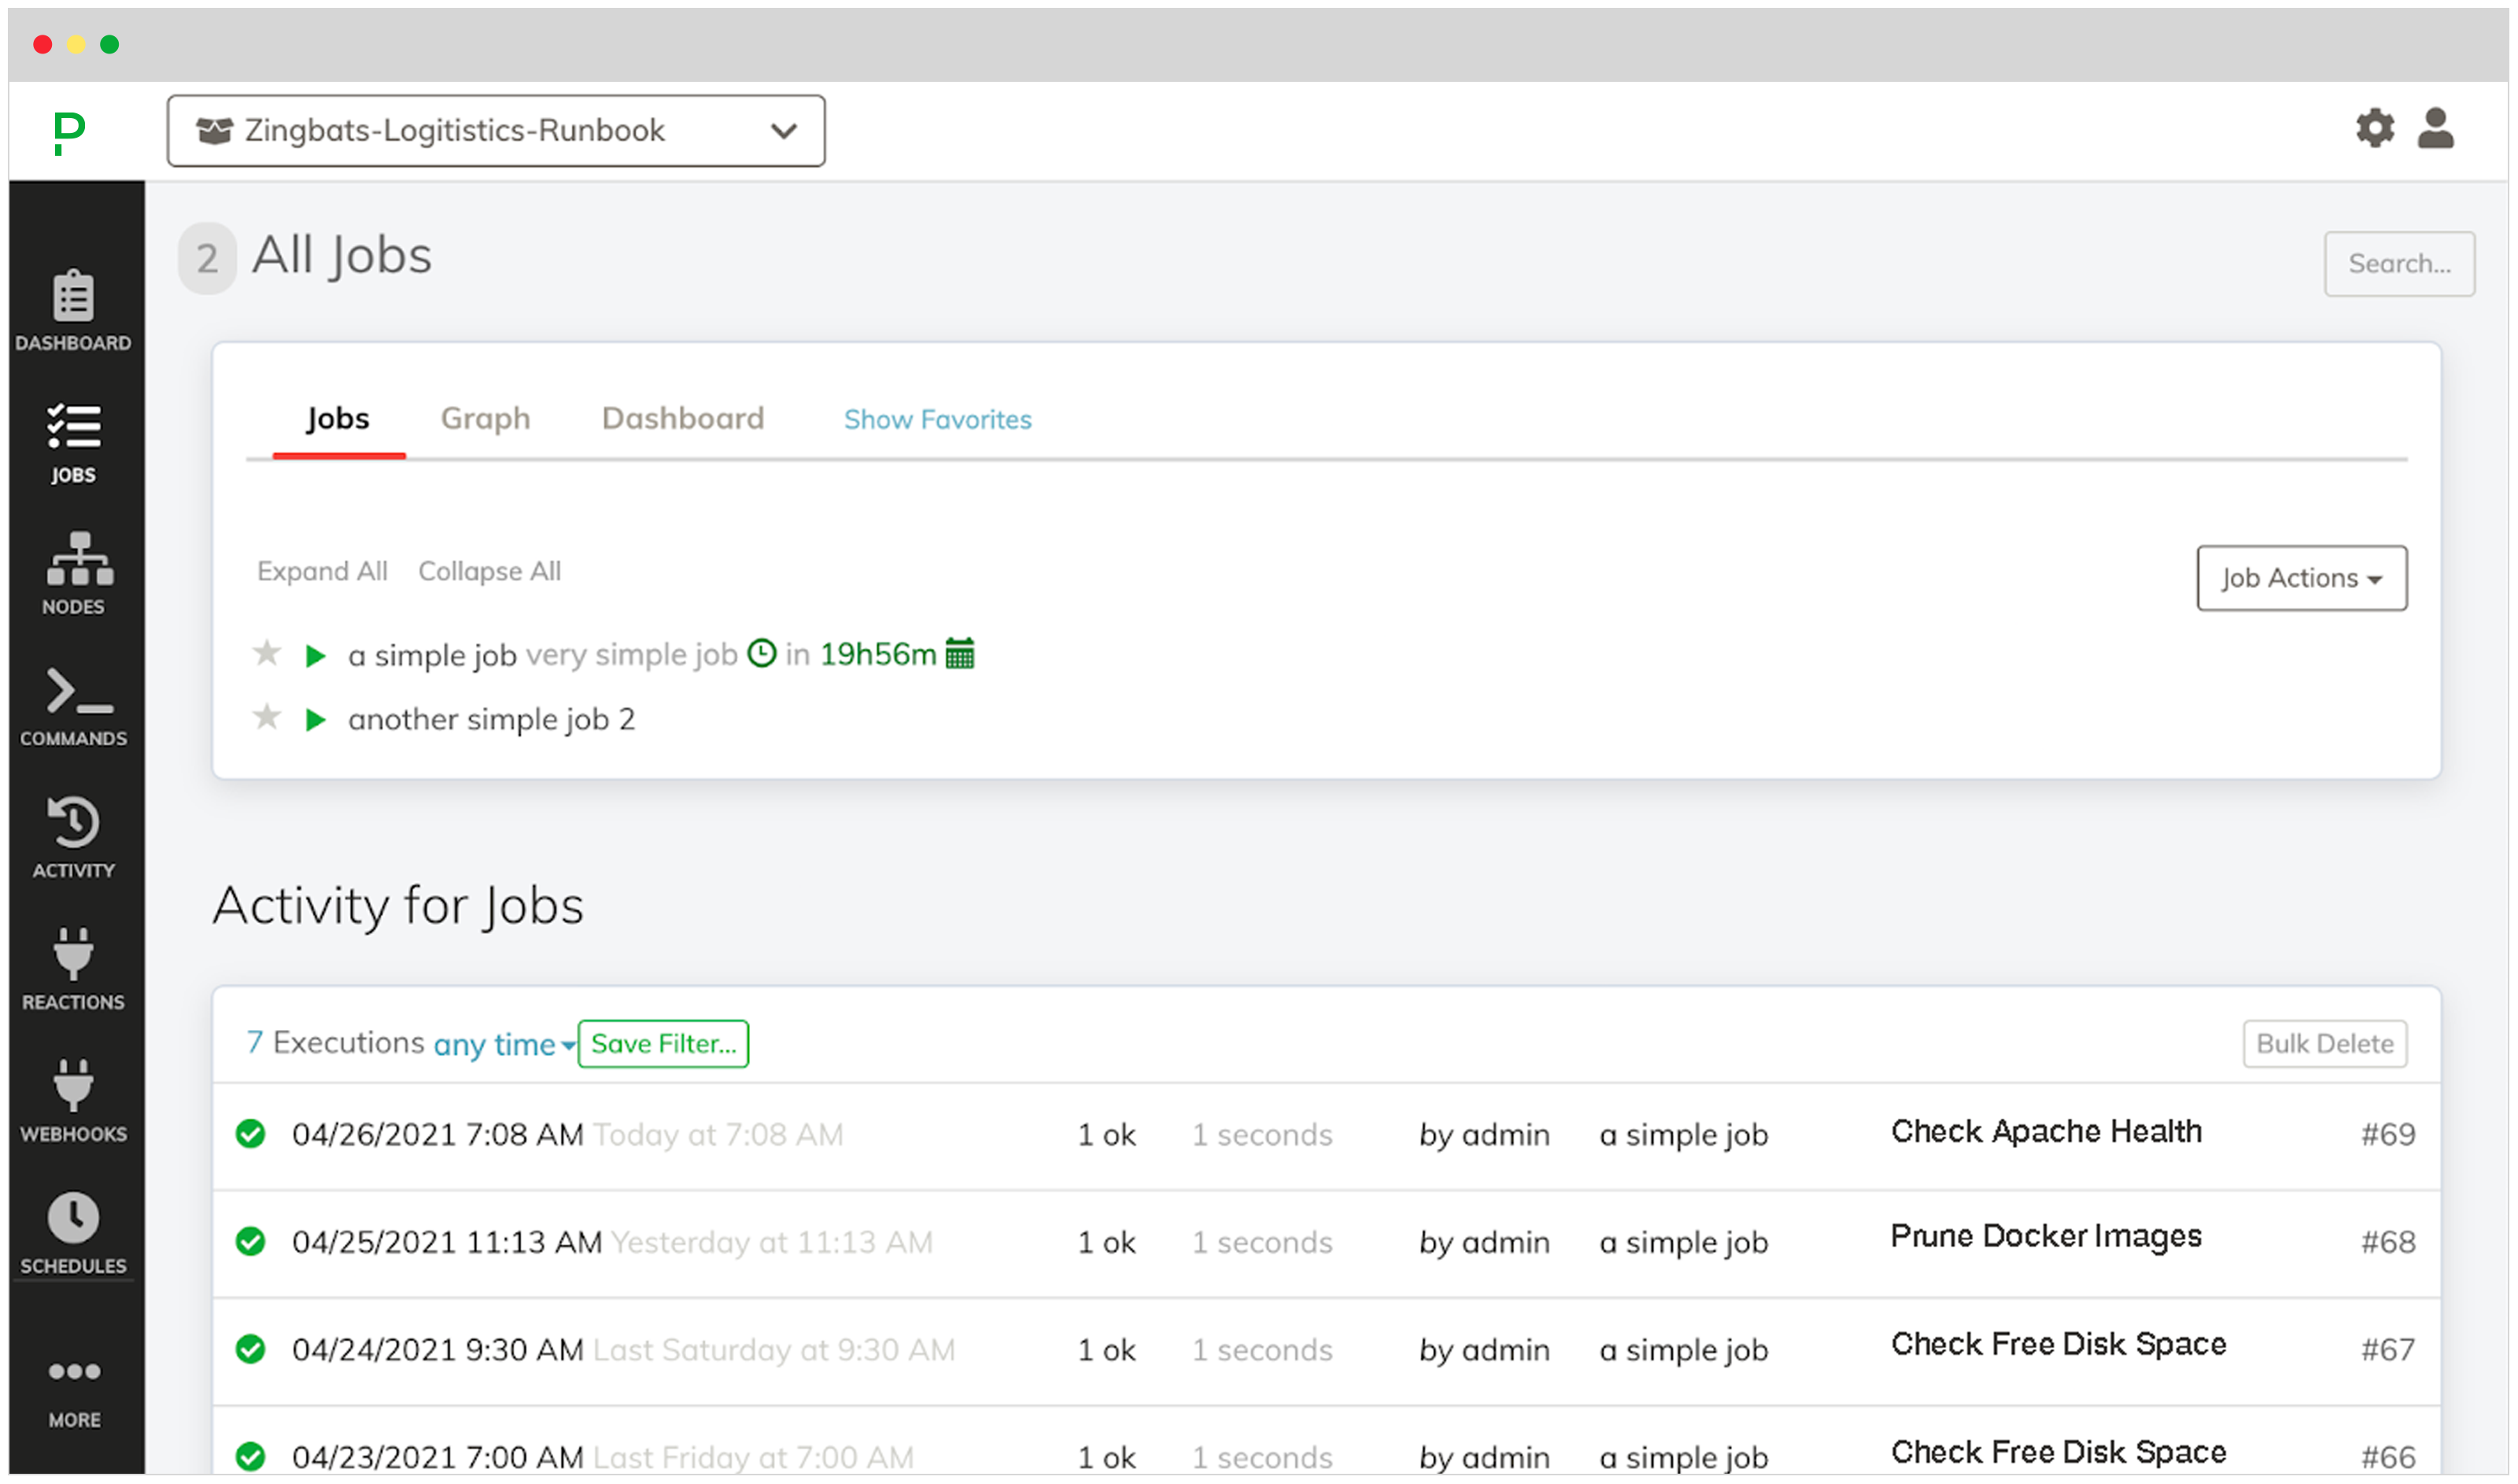Click the Bulk Delete button
Screen dimensions: 2518x1484
pyautogui.click(x=2322, y=1043)
